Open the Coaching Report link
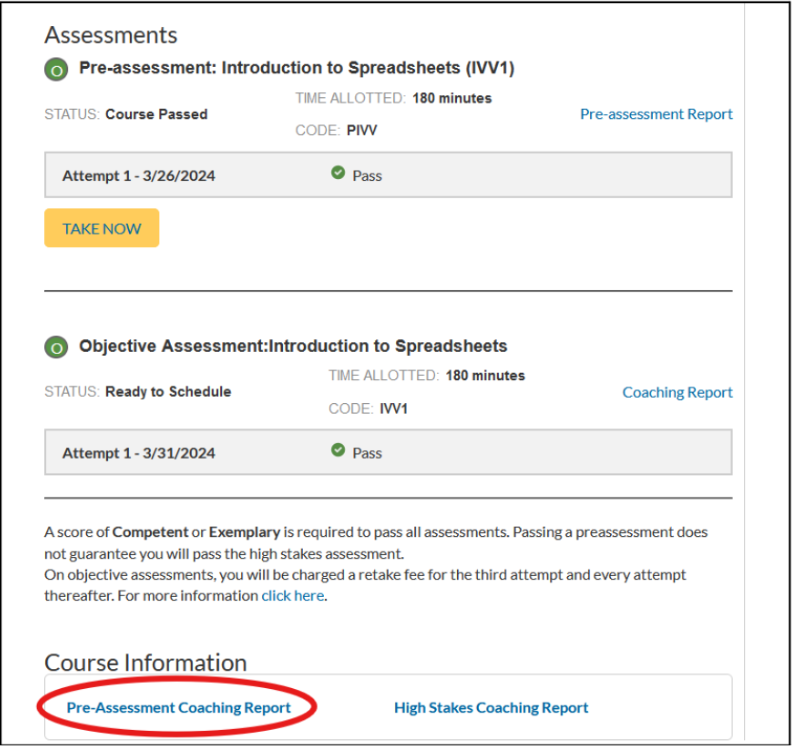This screenshot has height=747, width=795. tap(677, 393)
